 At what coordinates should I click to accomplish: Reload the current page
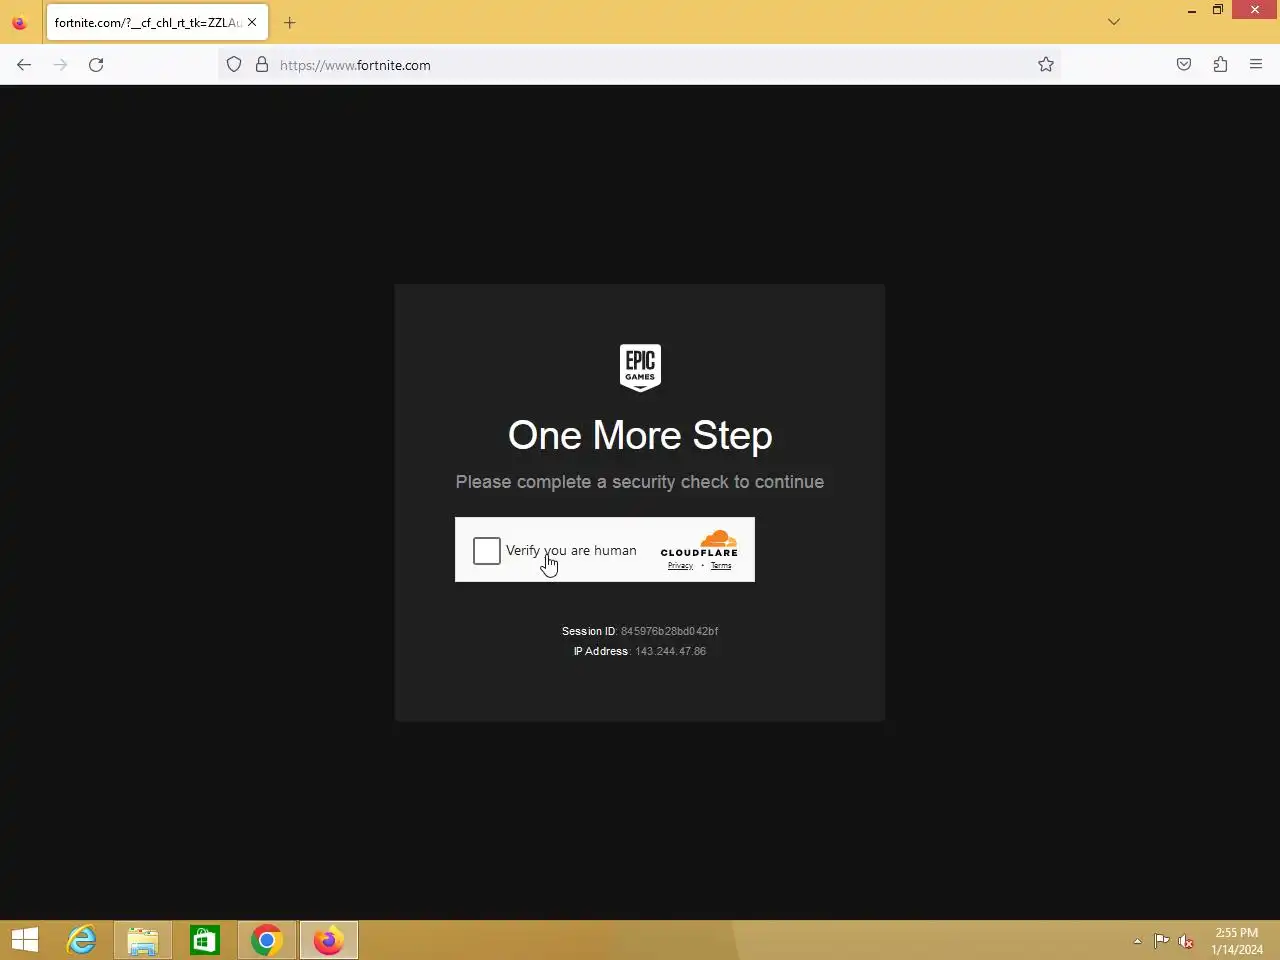click(x=96, y=65)
